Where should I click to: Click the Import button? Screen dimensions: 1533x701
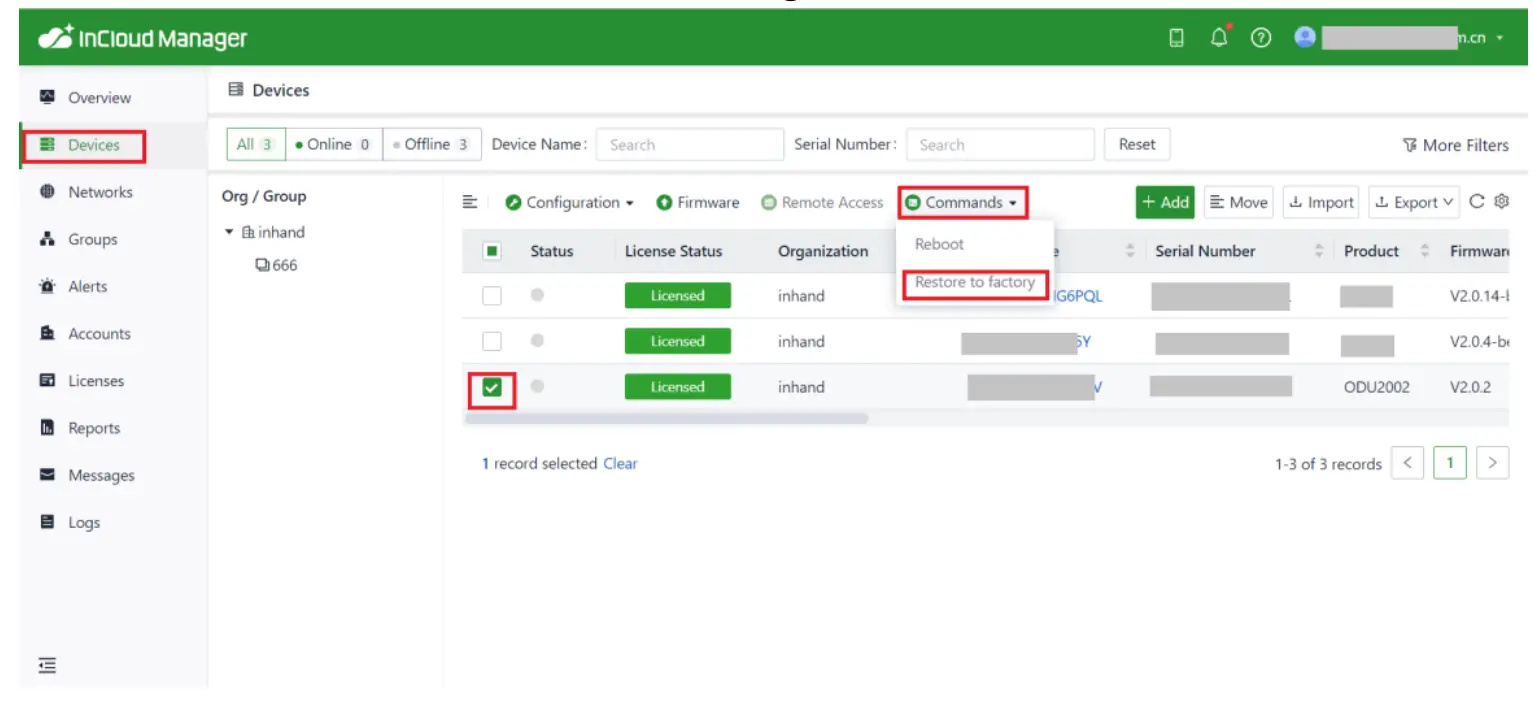pos(1320,202)
